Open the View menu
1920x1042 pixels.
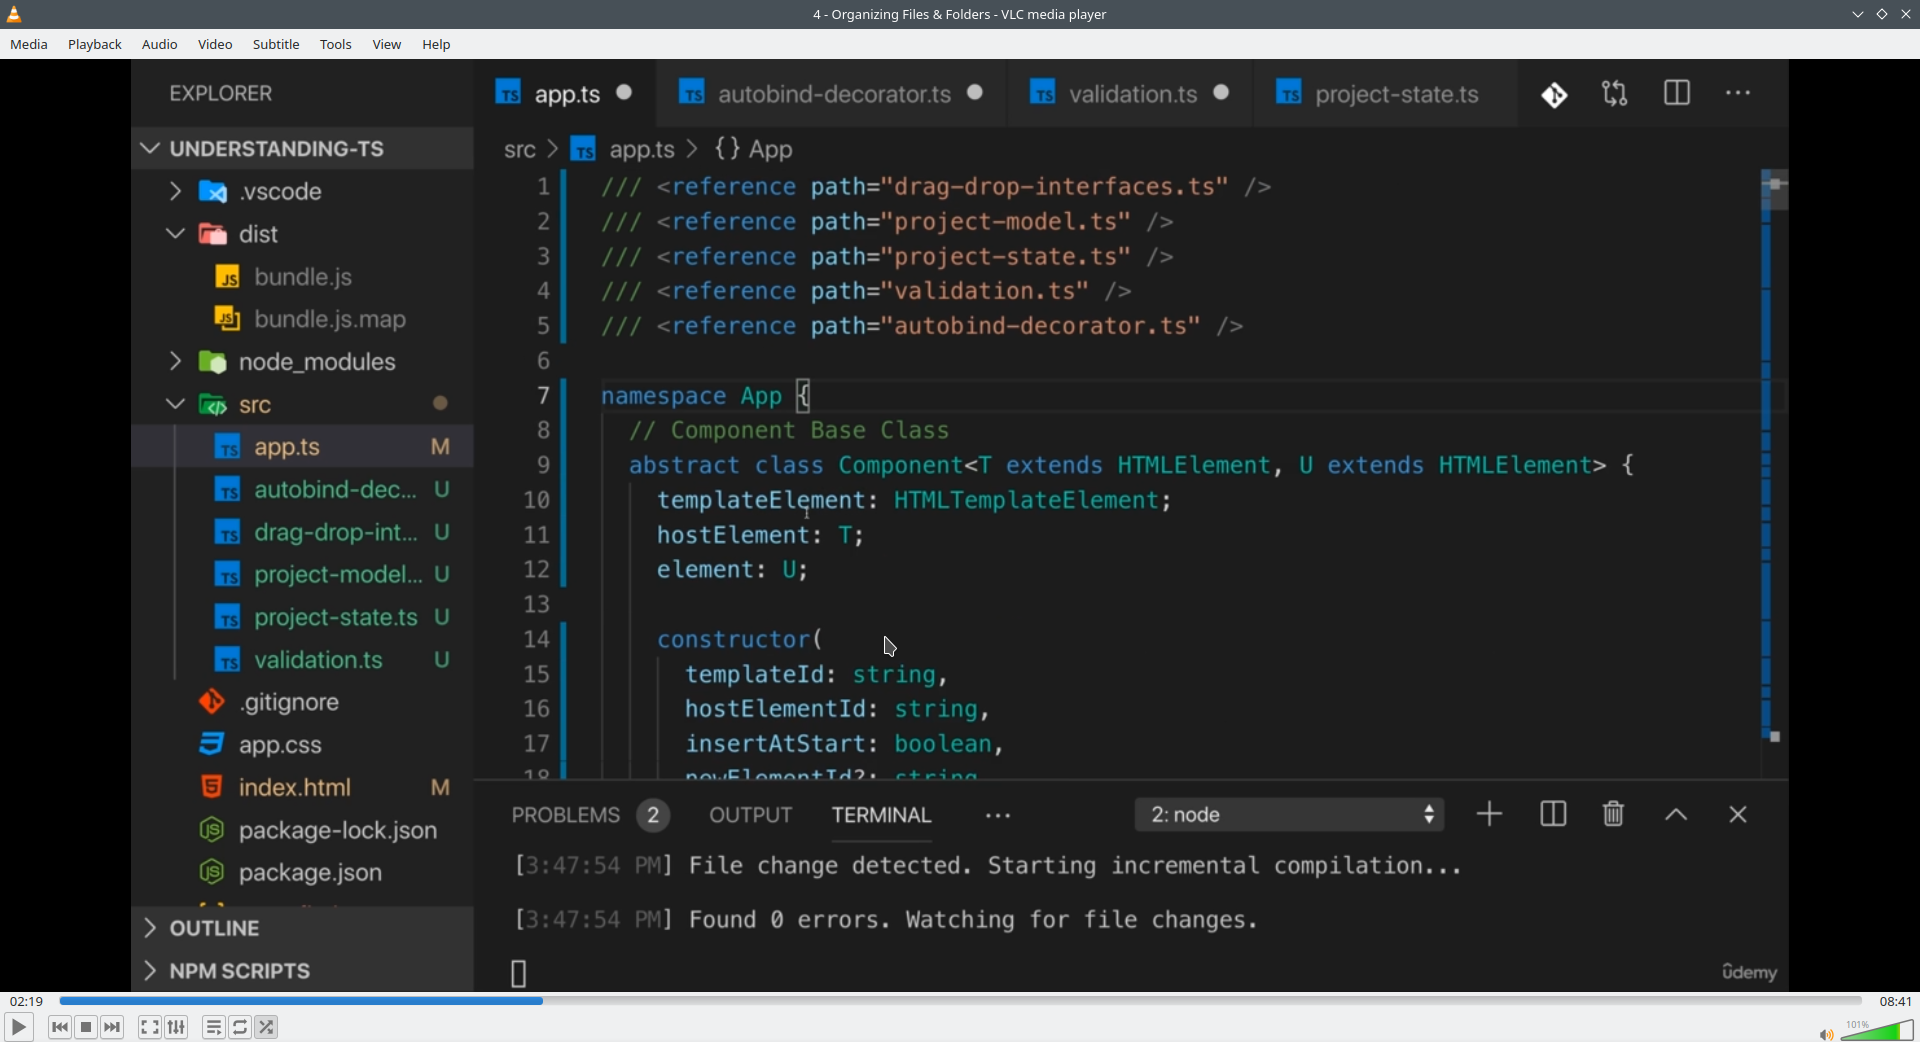point(387,45)
